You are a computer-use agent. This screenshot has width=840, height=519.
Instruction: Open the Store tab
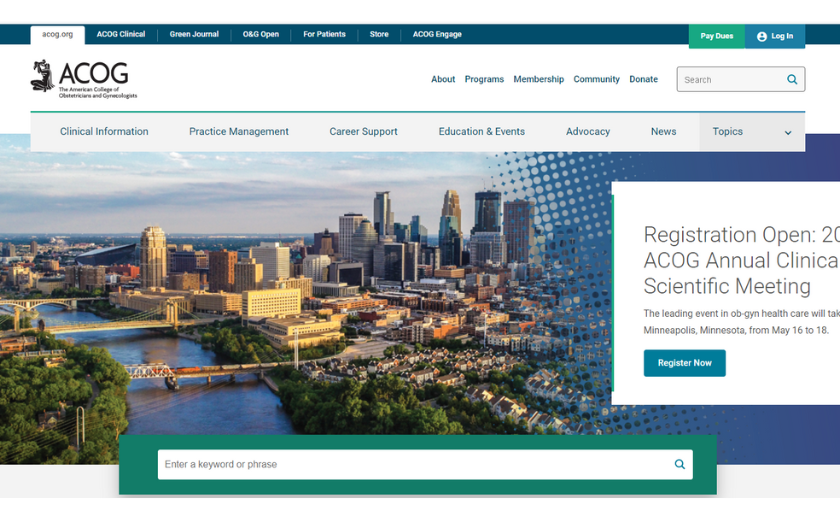(x=379, y=34)
